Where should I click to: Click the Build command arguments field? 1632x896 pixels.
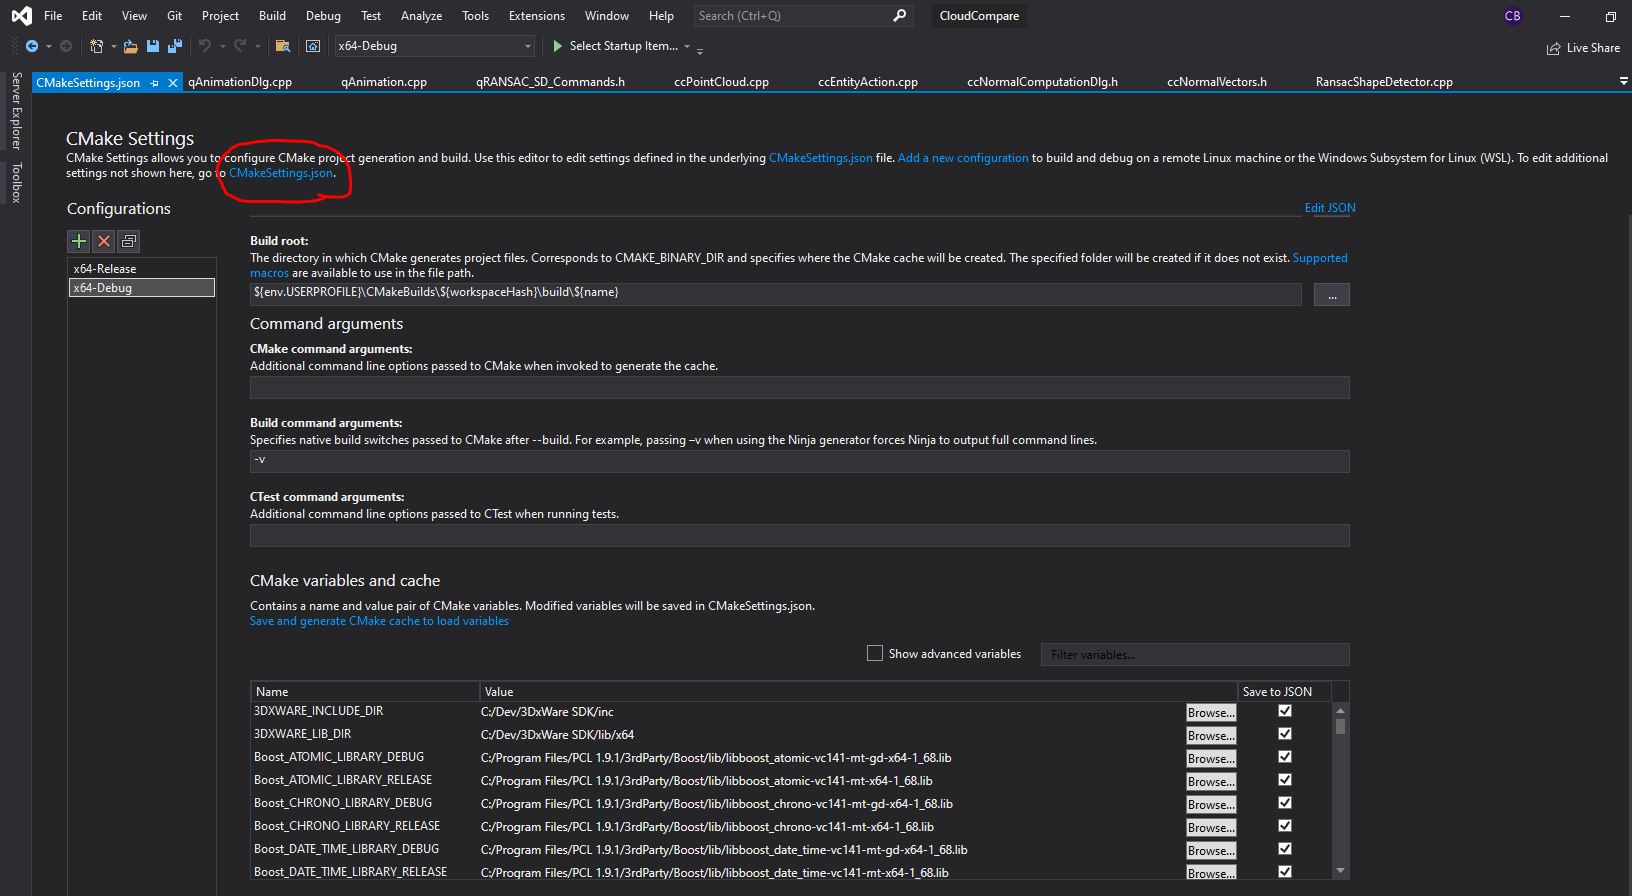[799, 461]
